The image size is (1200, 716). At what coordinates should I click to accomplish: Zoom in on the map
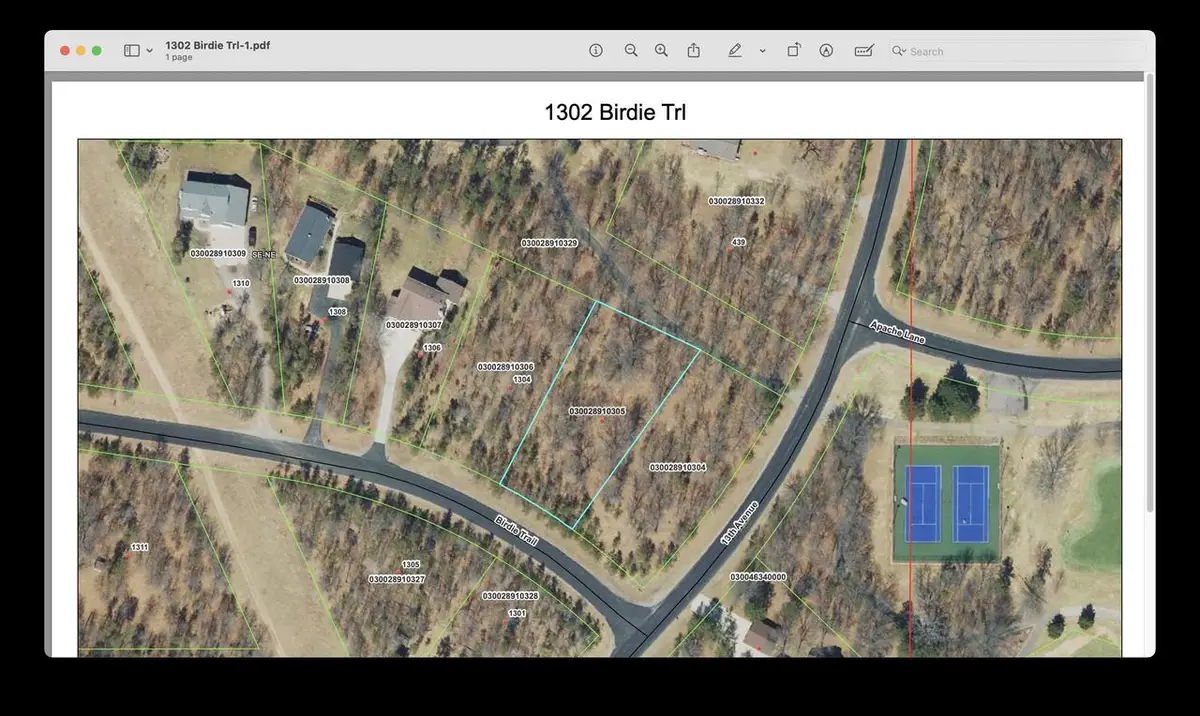click(x=661, y=50)
